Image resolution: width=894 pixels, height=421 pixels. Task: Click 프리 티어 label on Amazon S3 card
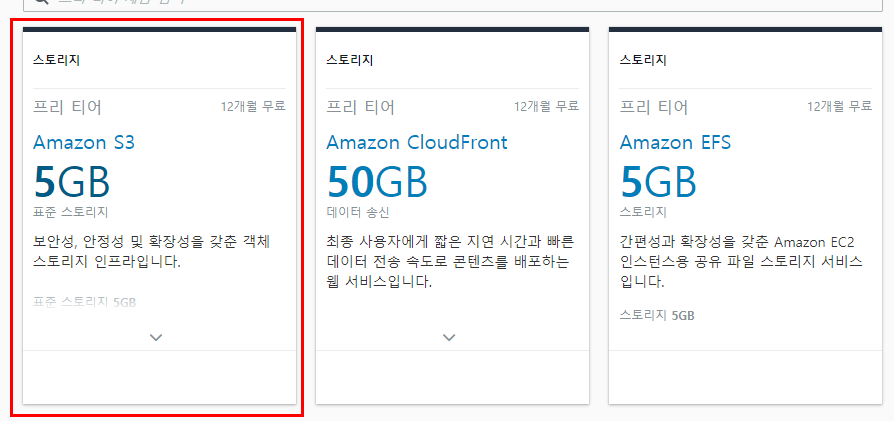(67, 107)
